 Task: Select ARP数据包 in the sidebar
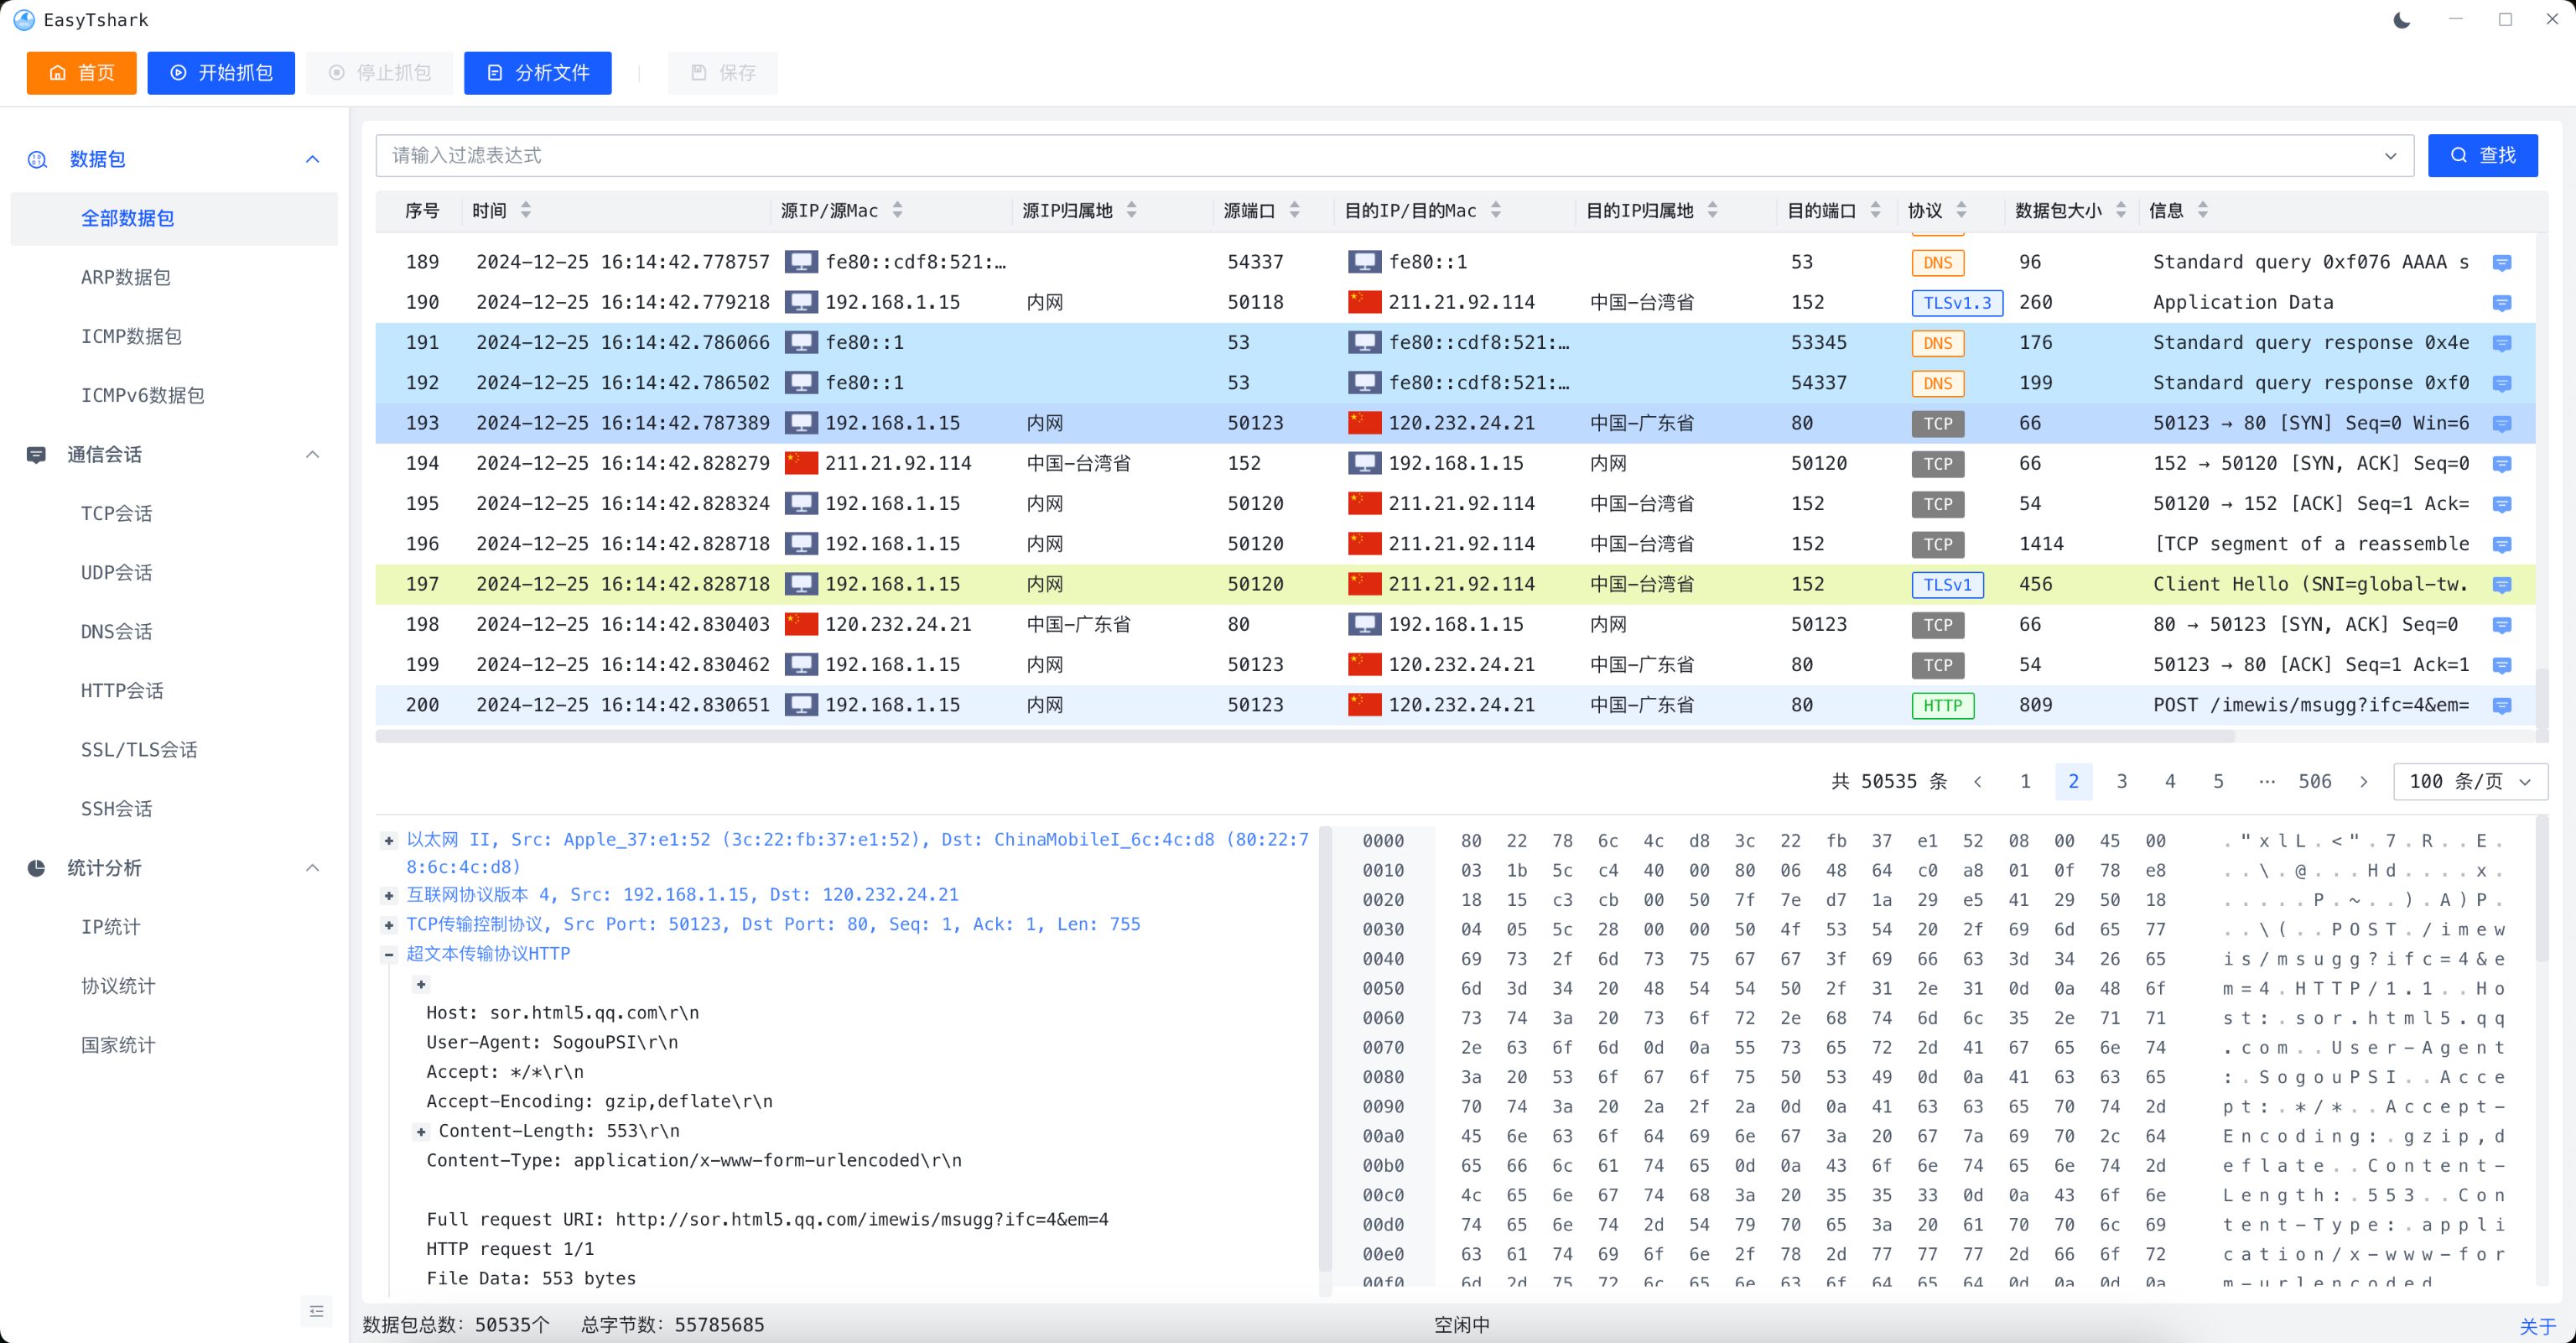click(x=127, y=277)
